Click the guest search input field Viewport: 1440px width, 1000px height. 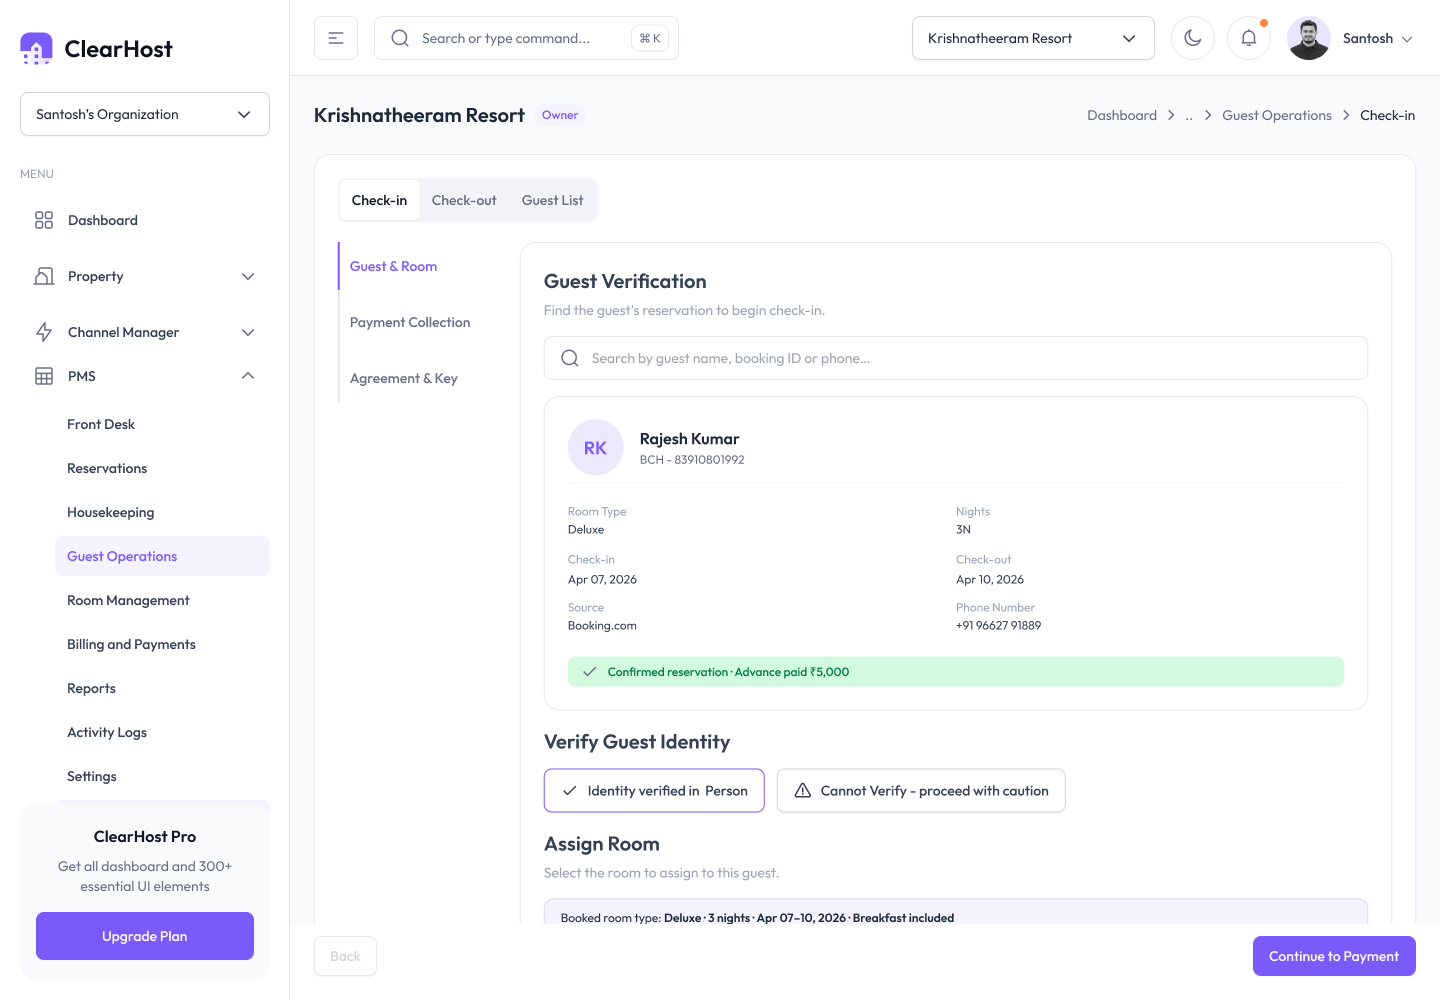point(956,358)
